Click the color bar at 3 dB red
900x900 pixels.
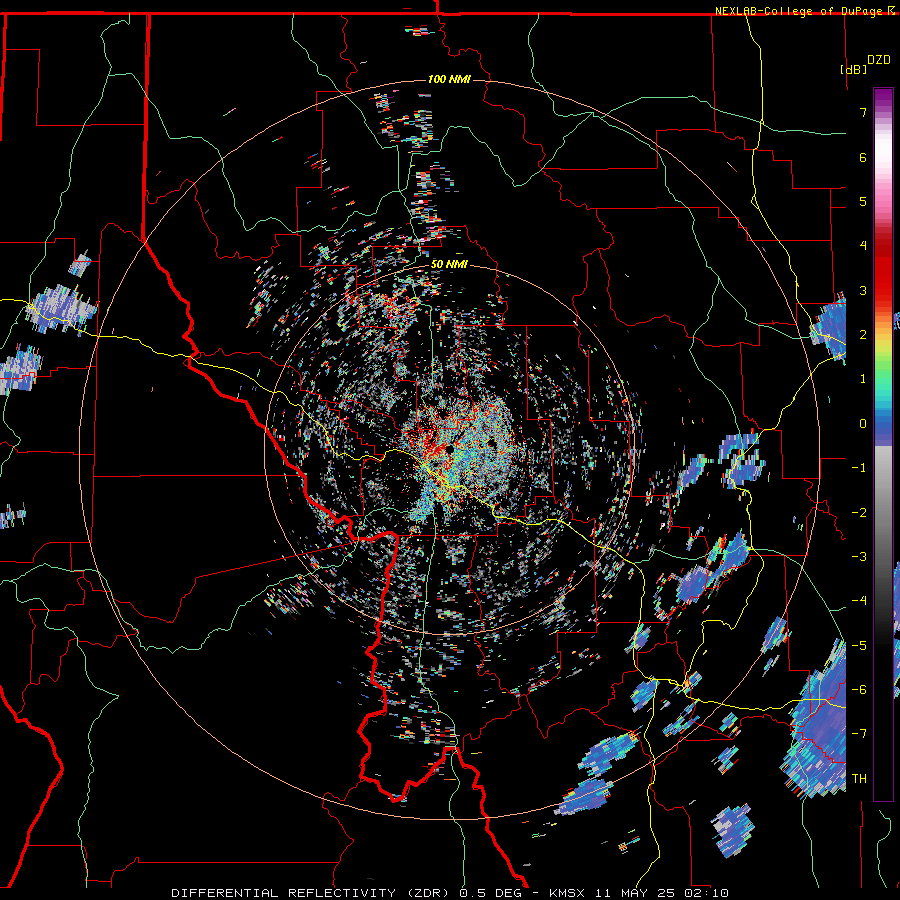click(x=883, y=290)
